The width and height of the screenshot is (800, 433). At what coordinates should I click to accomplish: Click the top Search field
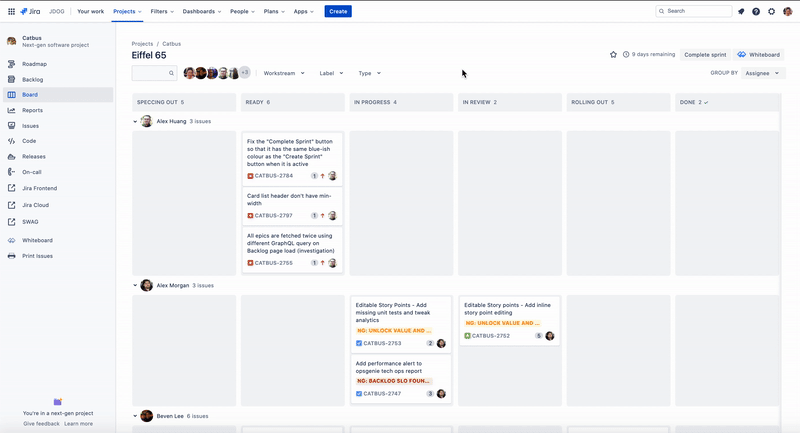(x=693, y=11)
